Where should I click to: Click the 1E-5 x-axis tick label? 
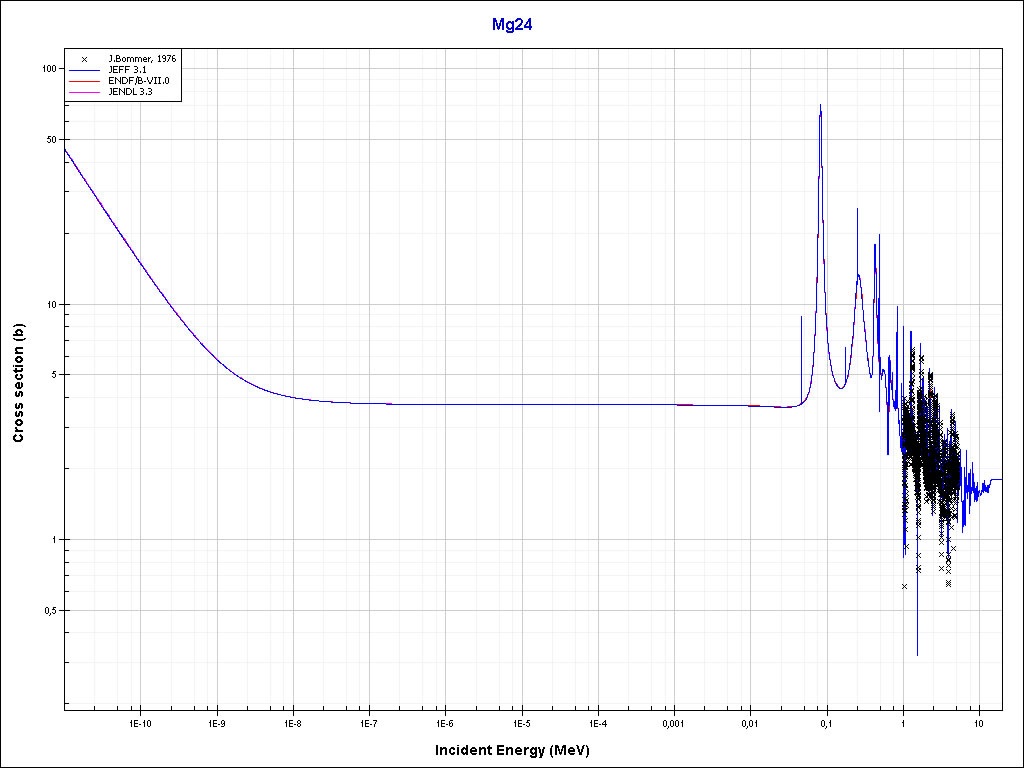pos(521,723)
